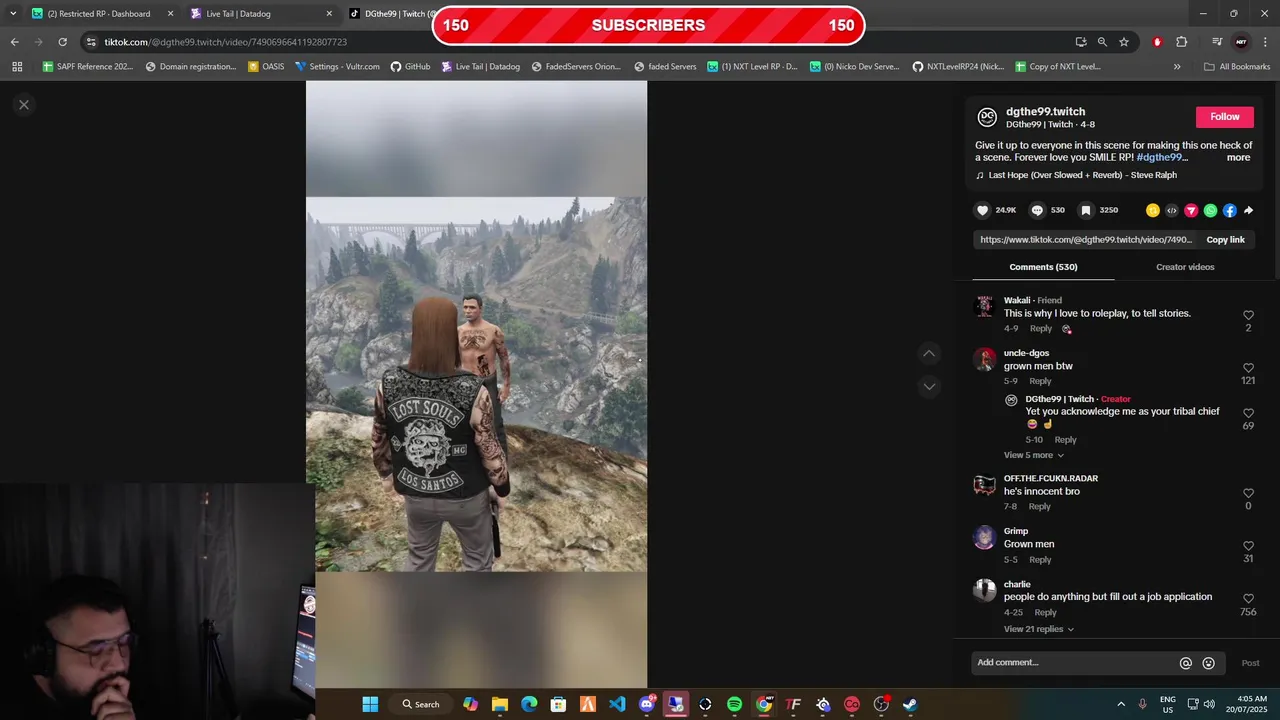The width and height of the screenshot is (1280, 720).
Task: Like the creator's reply about tribal chief
Action: [x=1248, y=413]
